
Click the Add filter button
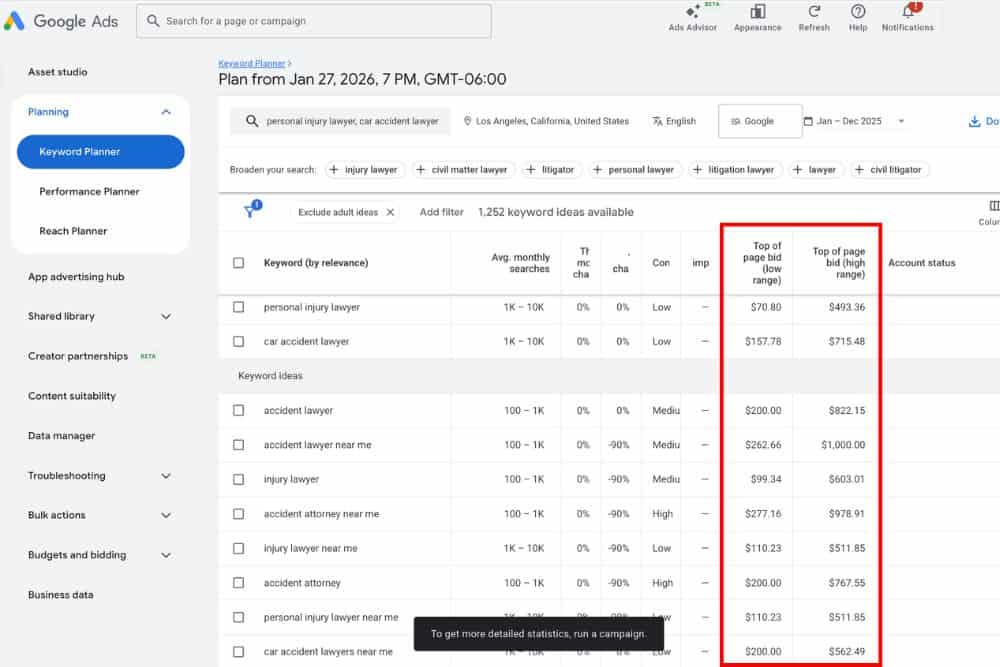[441, 212]
